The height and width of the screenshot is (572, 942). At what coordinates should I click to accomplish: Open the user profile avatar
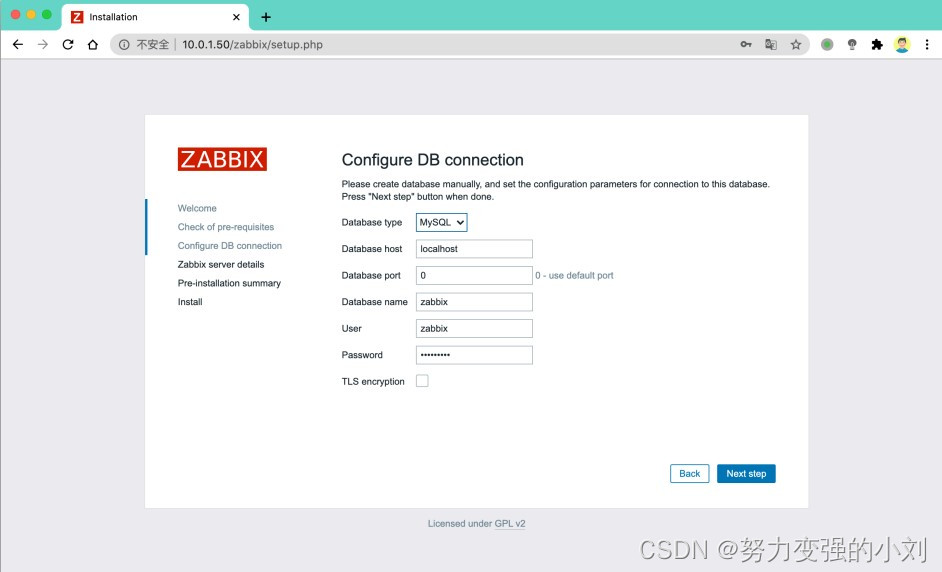902,44
